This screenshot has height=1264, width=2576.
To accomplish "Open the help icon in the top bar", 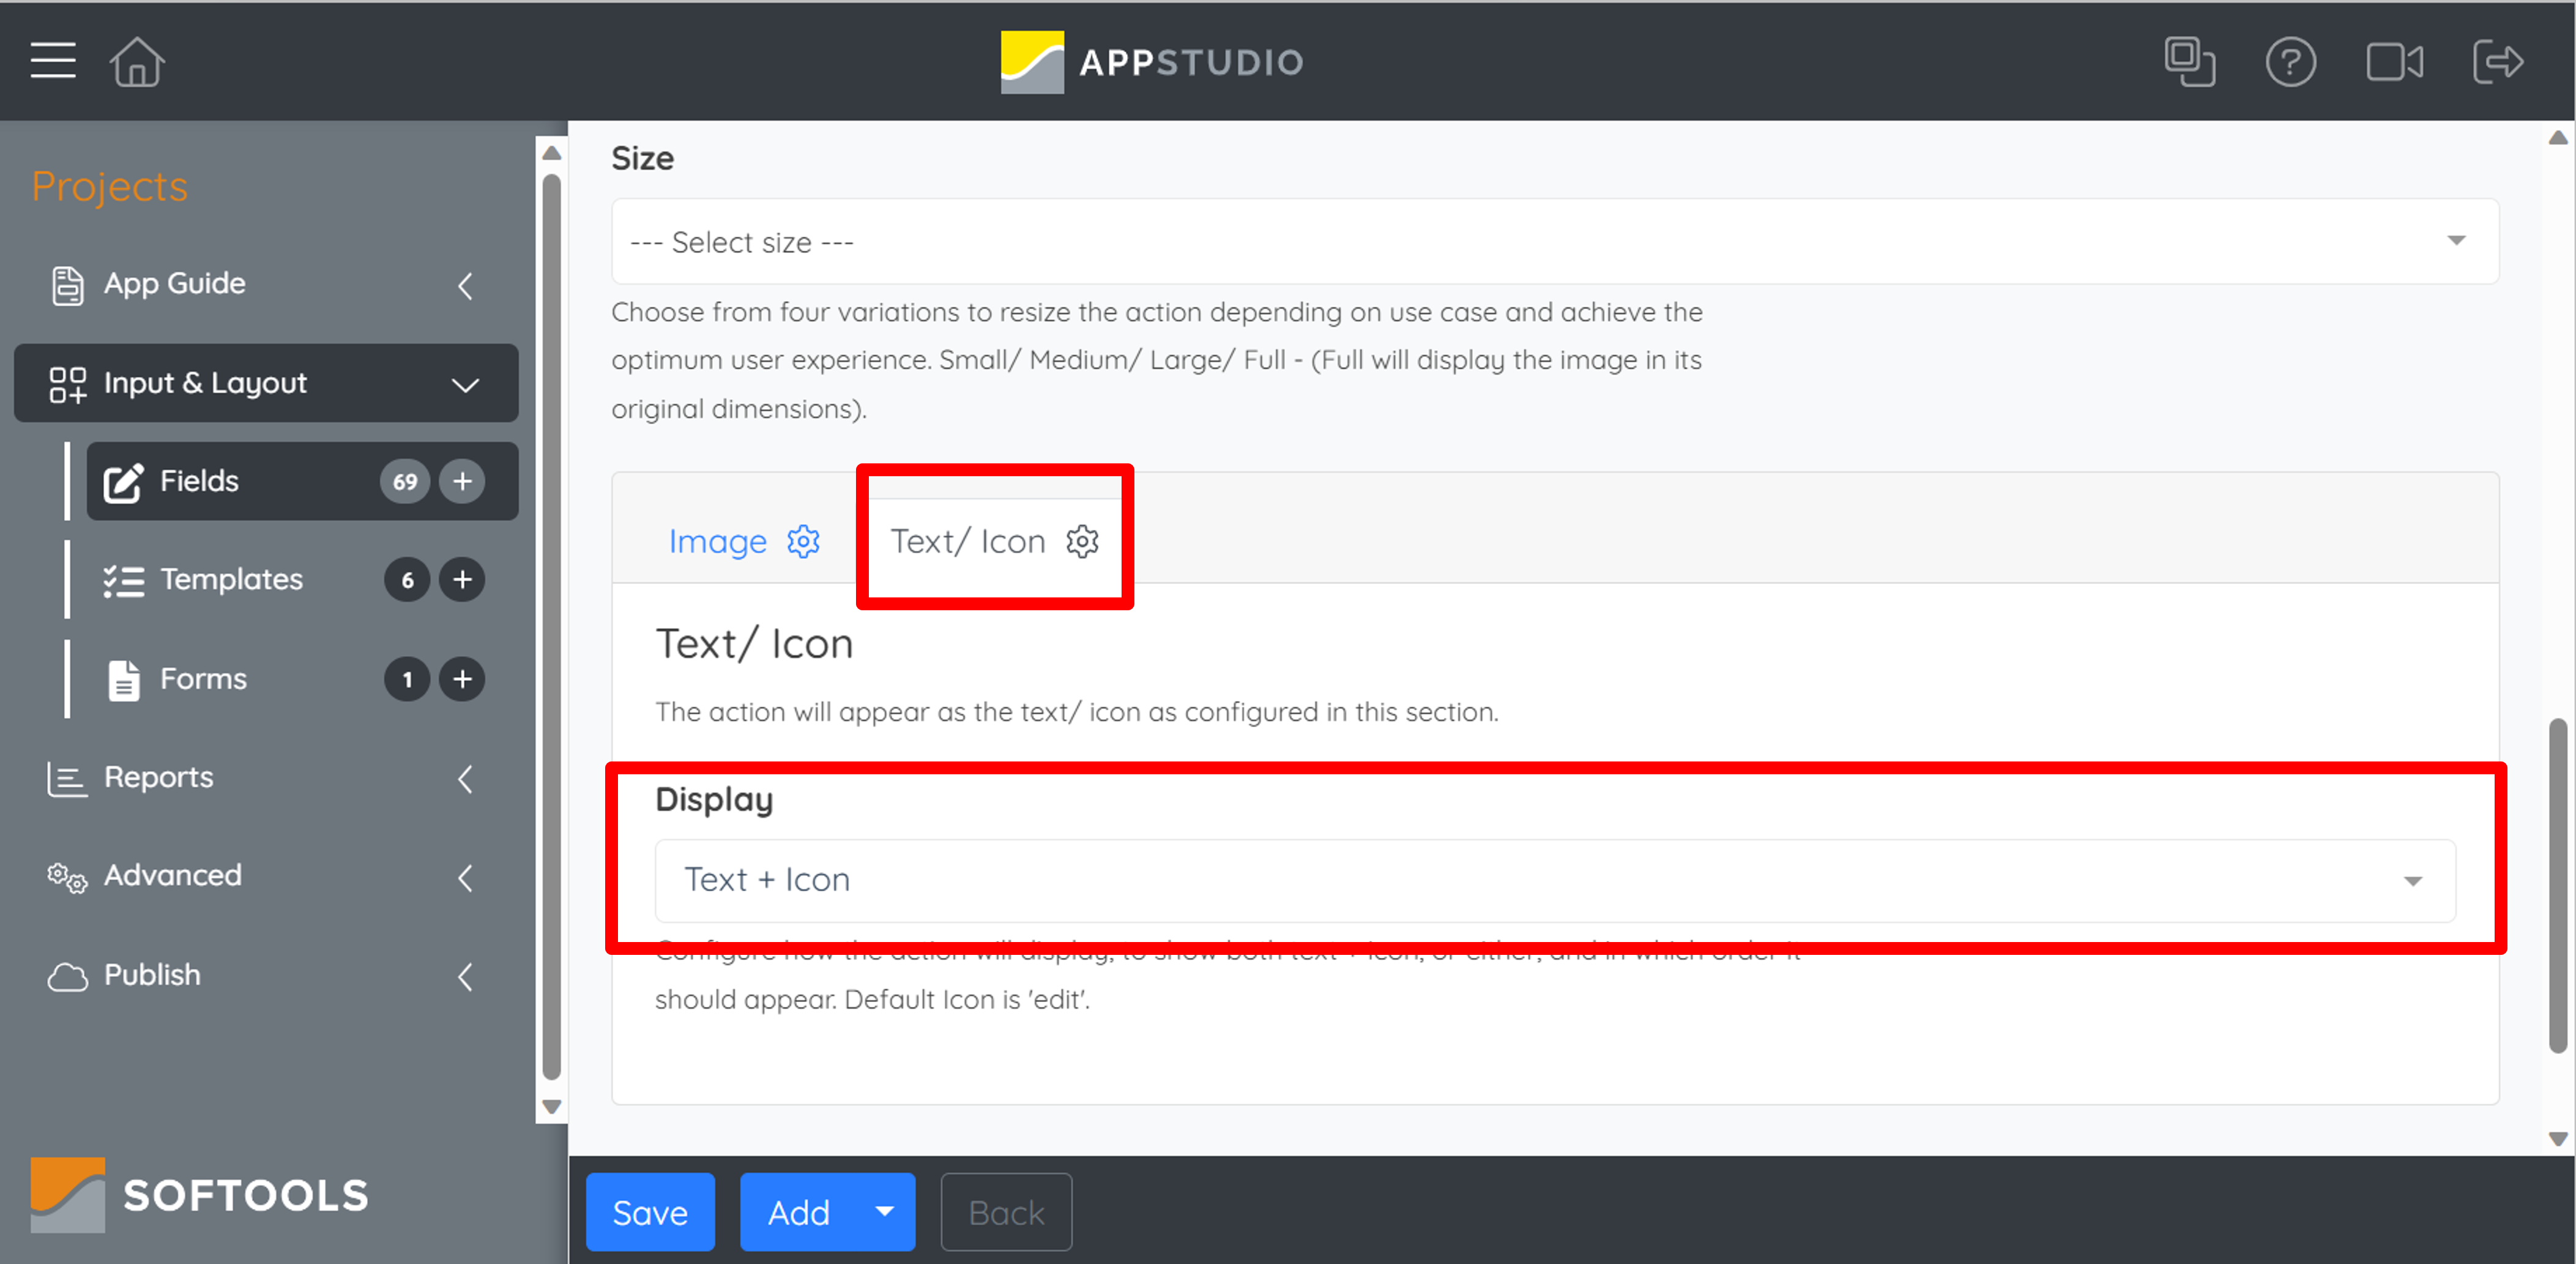I will (x=2292, y=61).
